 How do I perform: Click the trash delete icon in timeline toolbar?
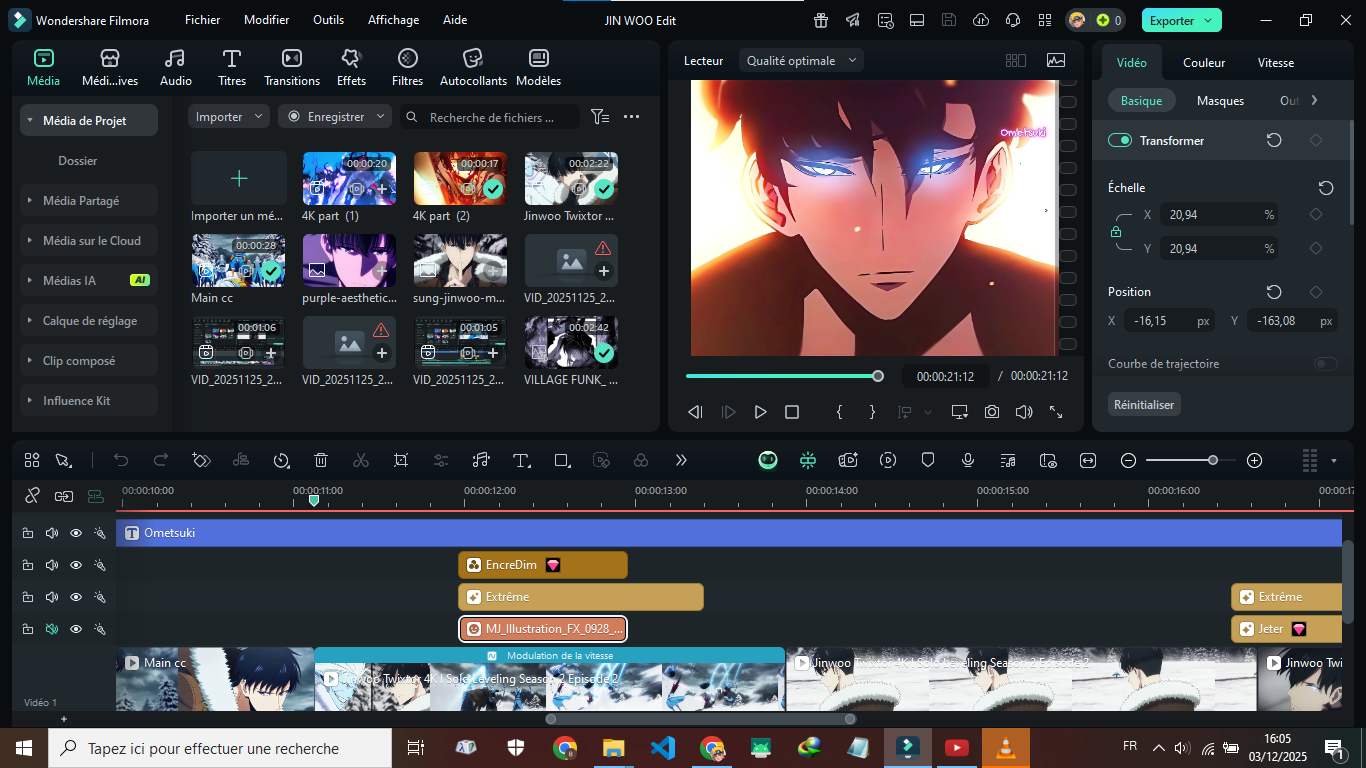(x=321, y=460)
